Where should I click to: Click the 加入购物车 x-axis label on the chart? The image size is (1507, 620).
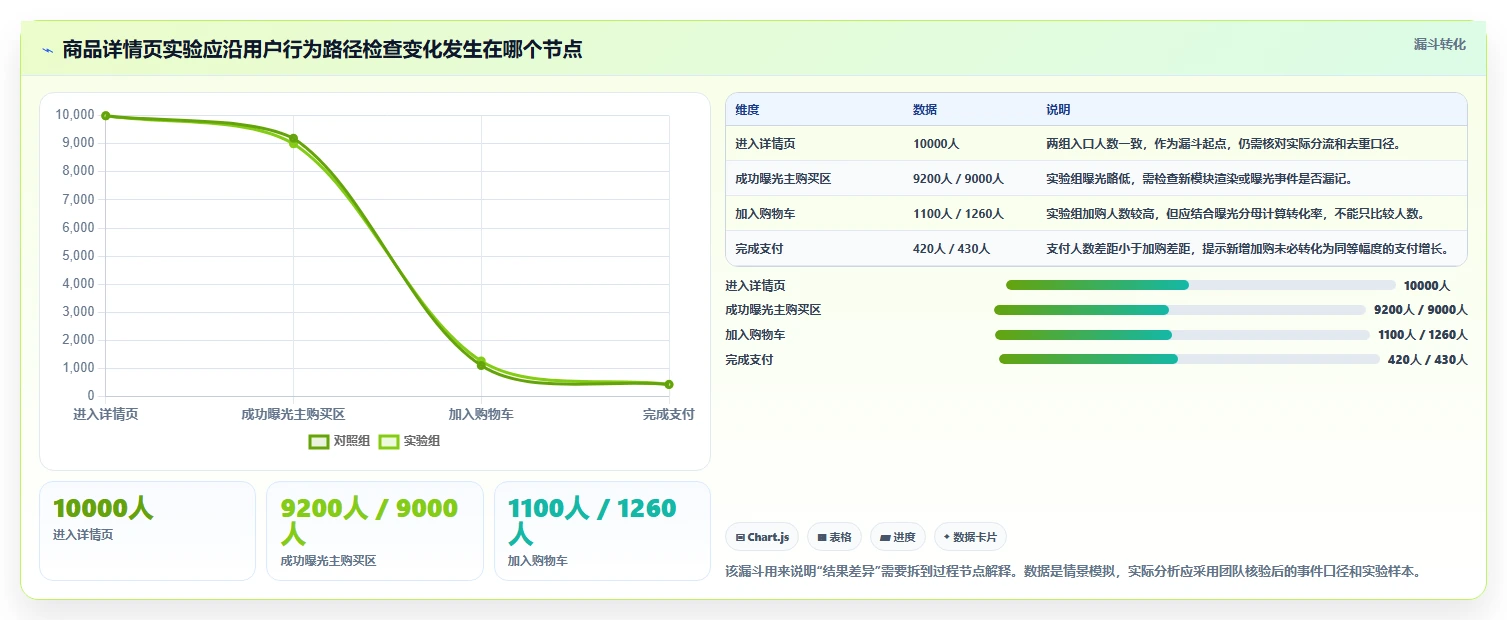[x=481, y=414]
